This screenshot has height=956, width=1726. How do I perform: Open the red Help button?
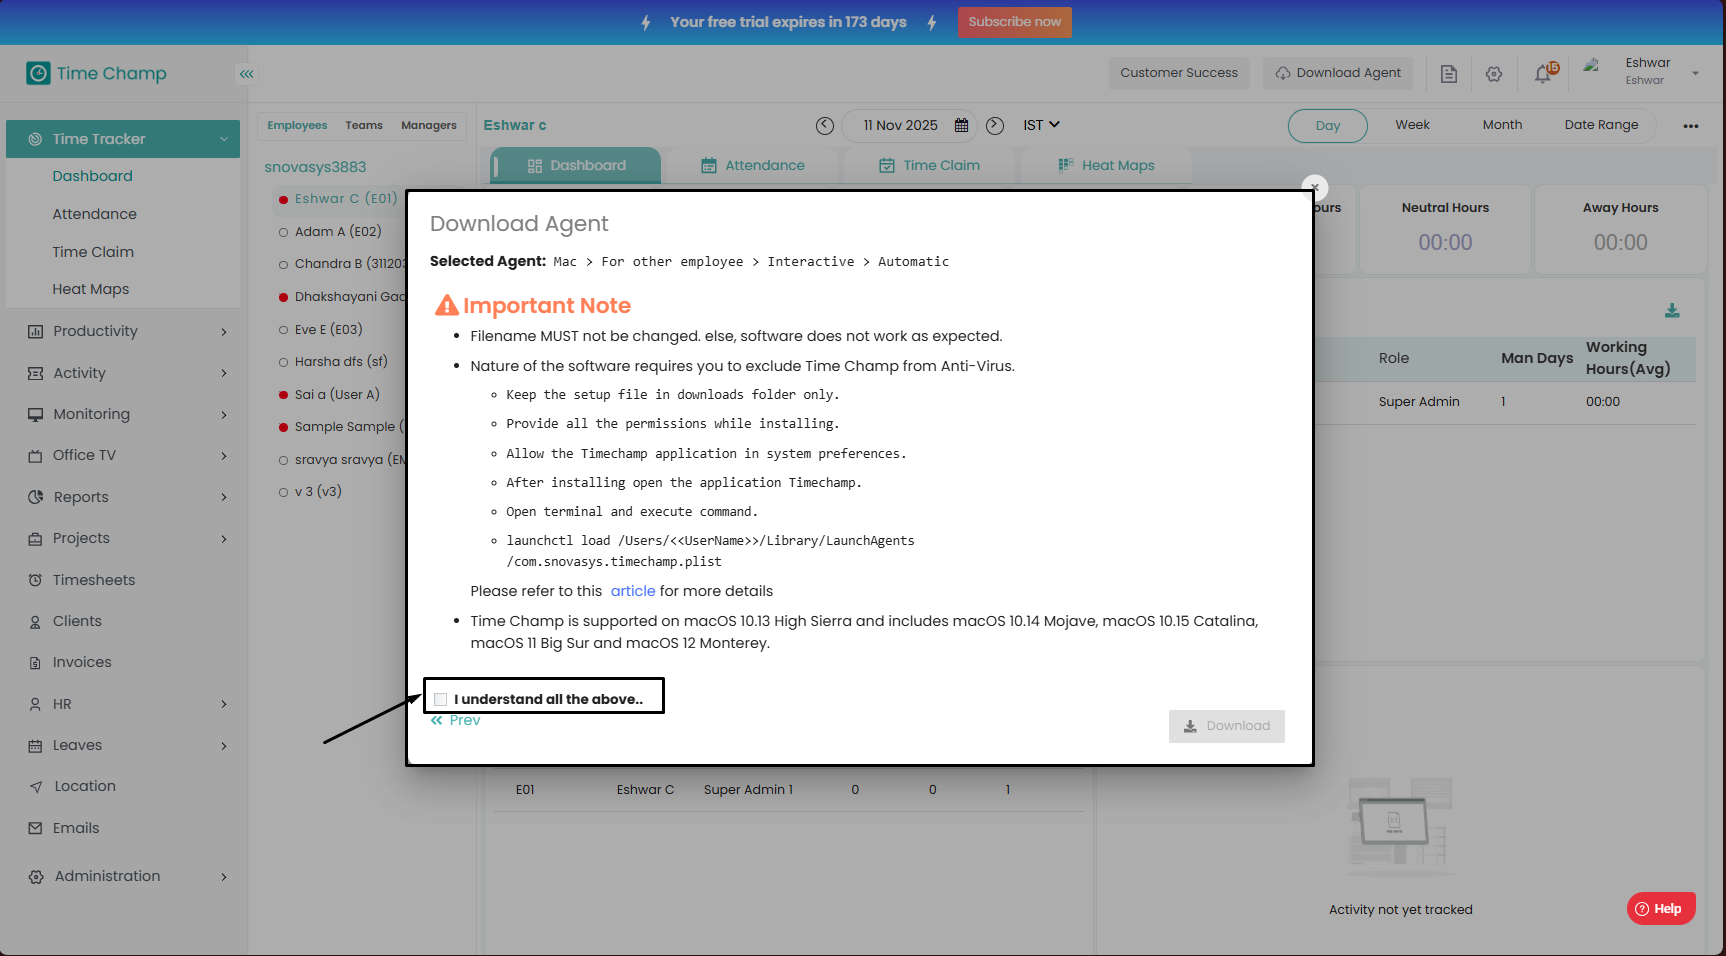tap(1660, 908)
